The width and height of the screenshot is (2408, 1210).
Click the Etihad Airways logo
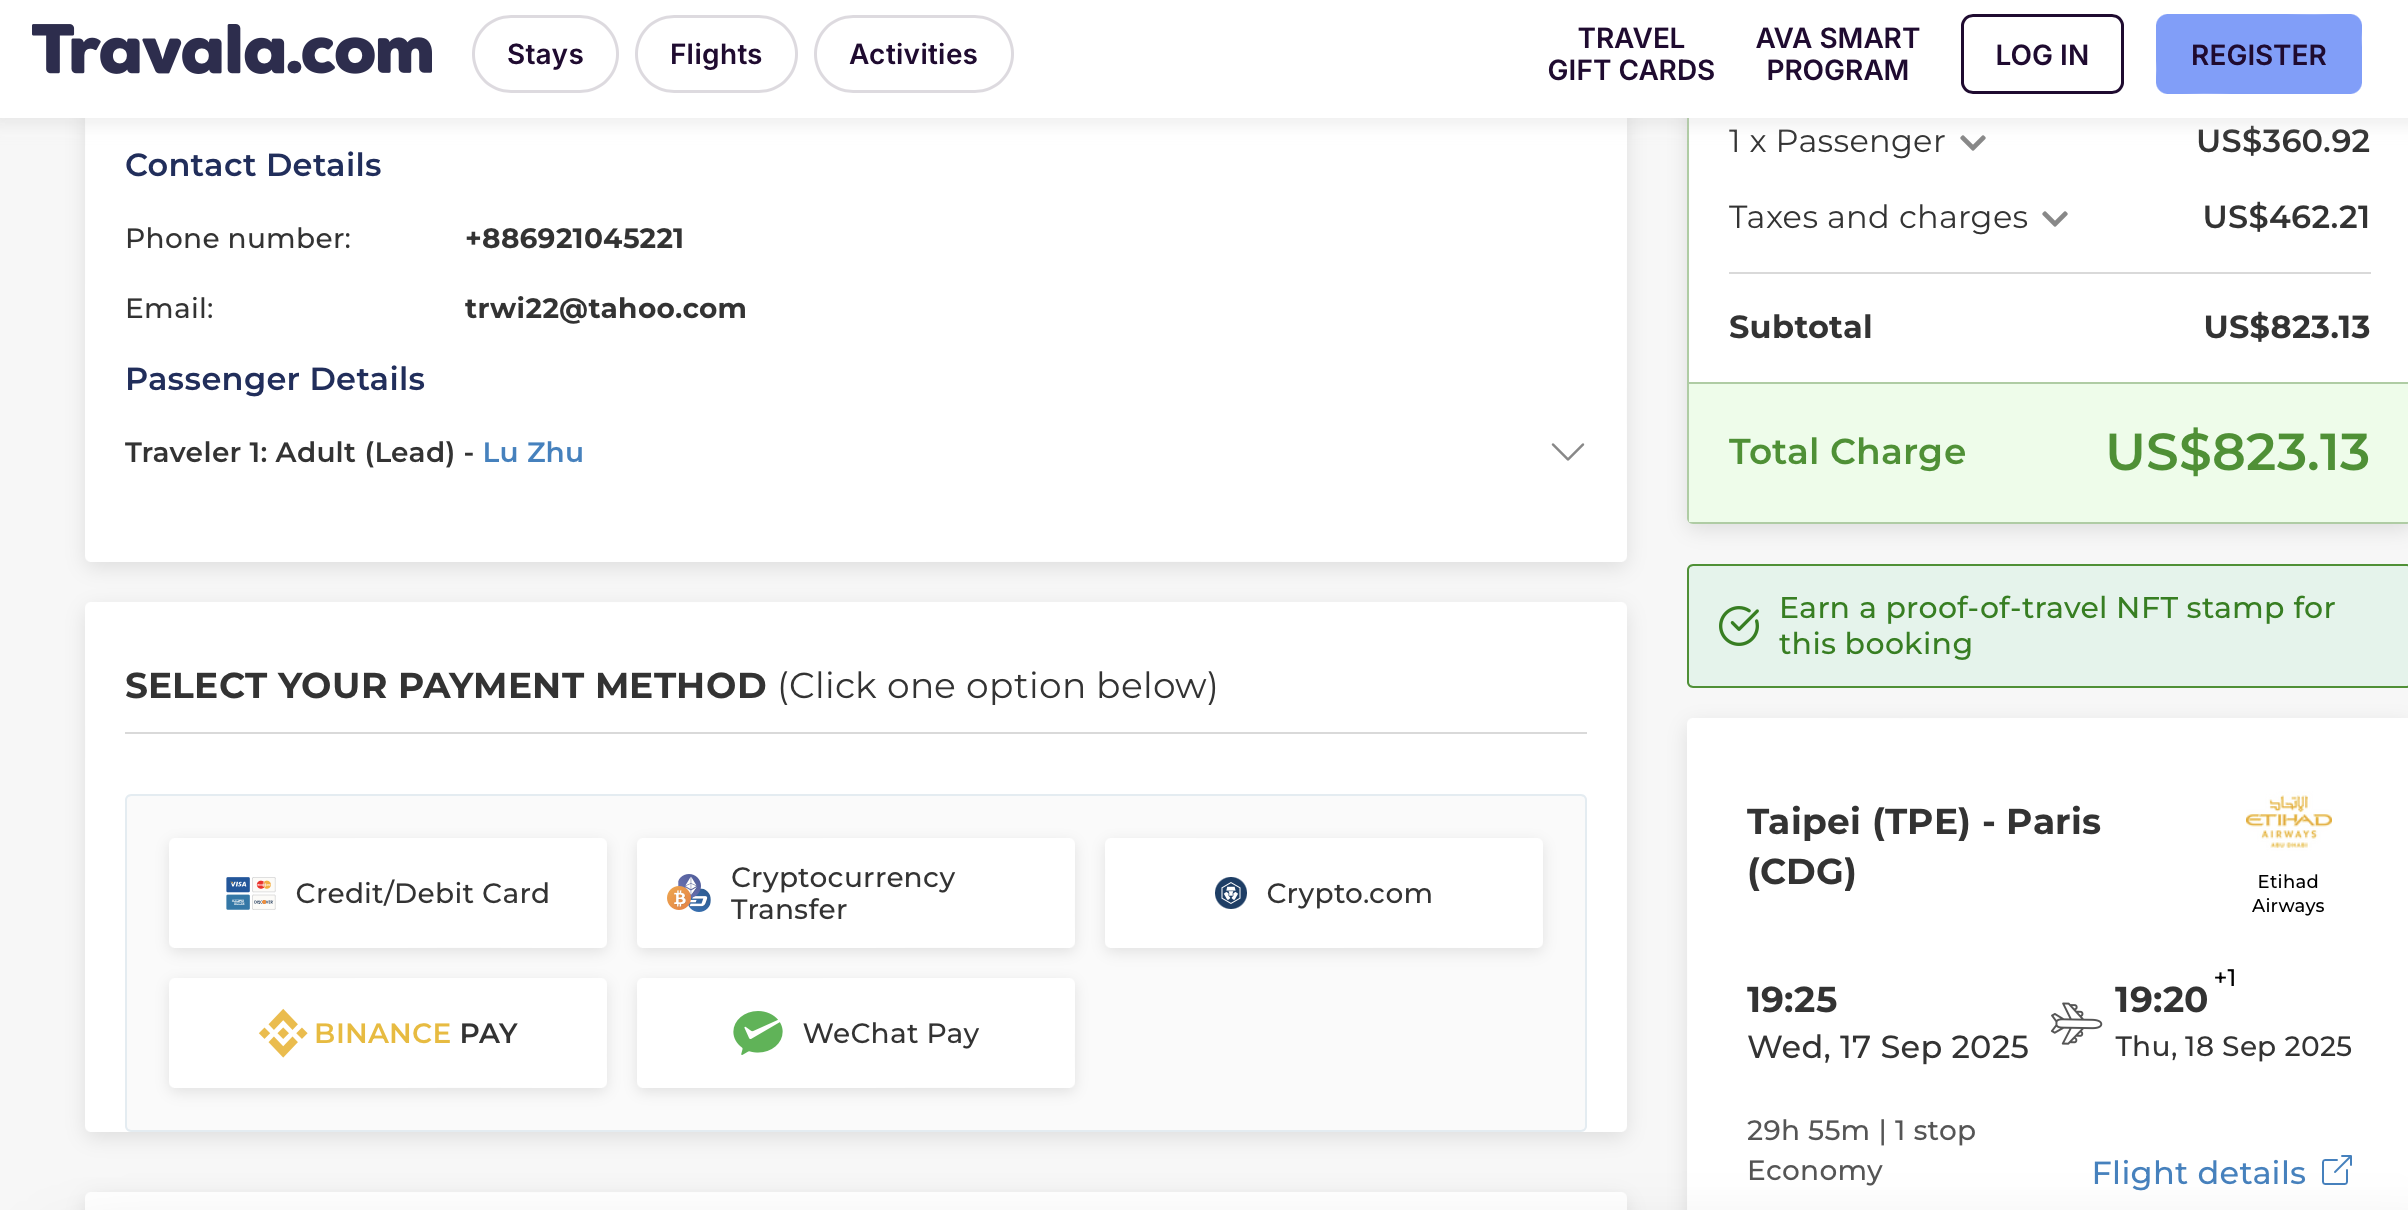tap(2288, 822)
